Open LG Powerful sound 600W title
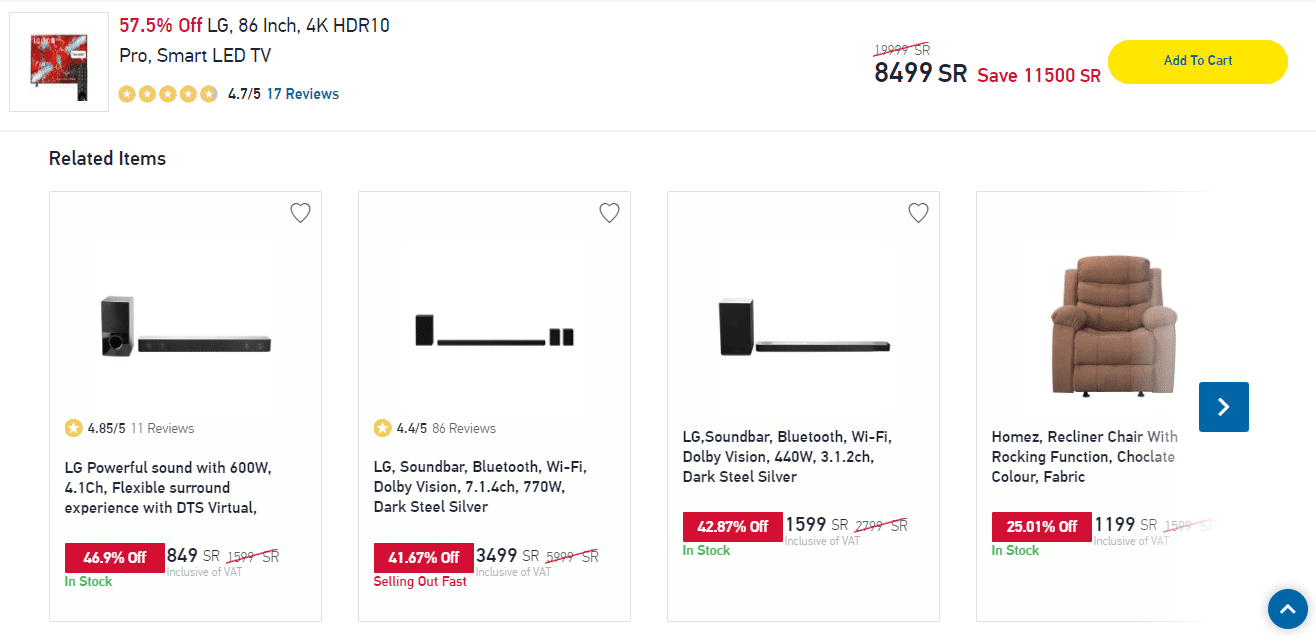Screen dimensions: 1316x639 click(x=168, y=488)
